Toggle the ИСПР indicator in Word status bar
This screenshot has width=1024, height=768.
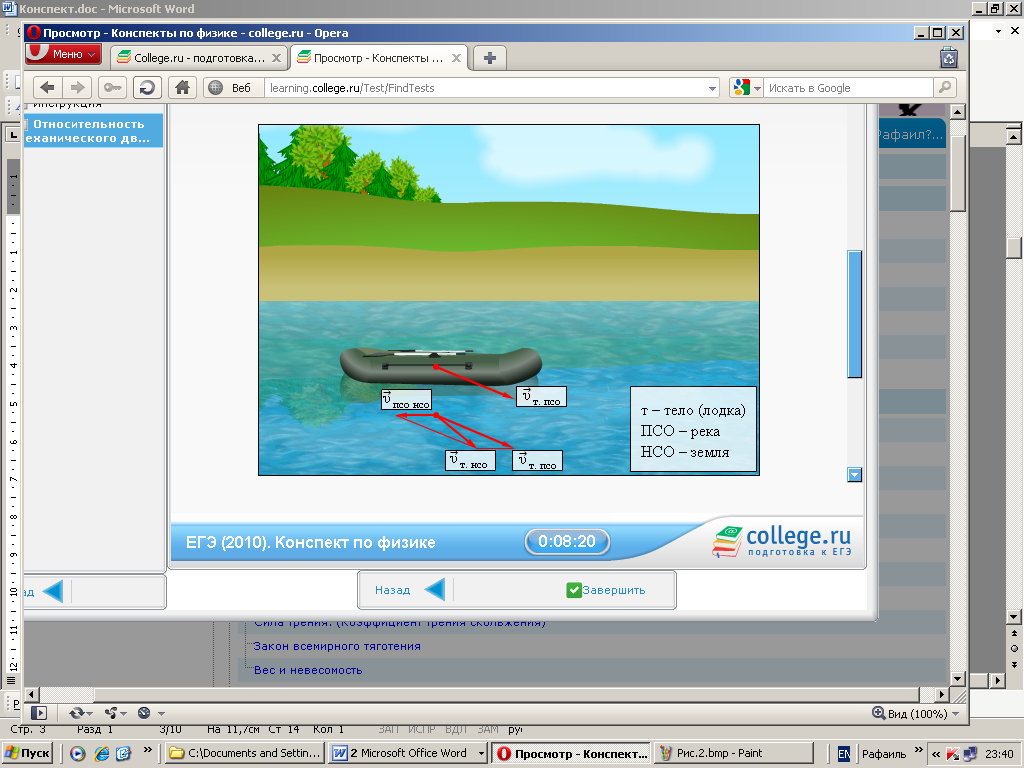click(421, 729)
